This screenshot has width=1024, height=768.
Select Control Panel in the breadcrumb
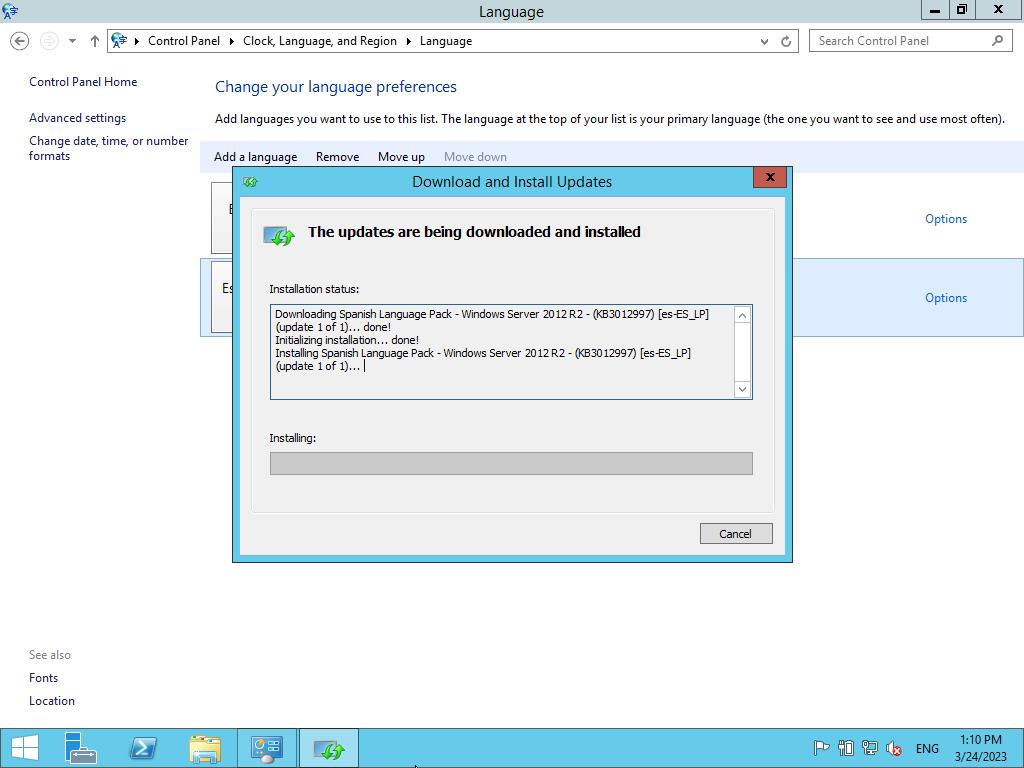coord(184,40)
